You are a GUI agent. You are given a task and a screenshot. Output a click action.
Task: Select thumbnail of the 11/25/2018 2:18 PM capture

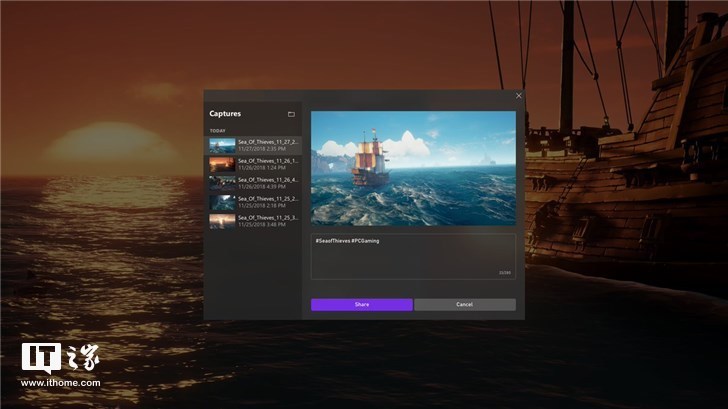point(222,202)
